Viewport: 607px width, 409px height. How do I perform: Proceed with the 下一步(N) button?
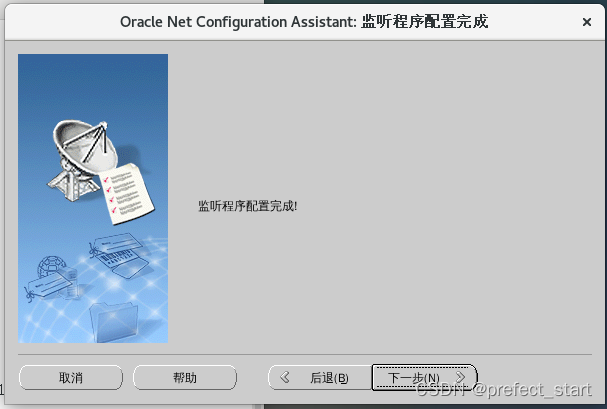click(x=424, y=377)
